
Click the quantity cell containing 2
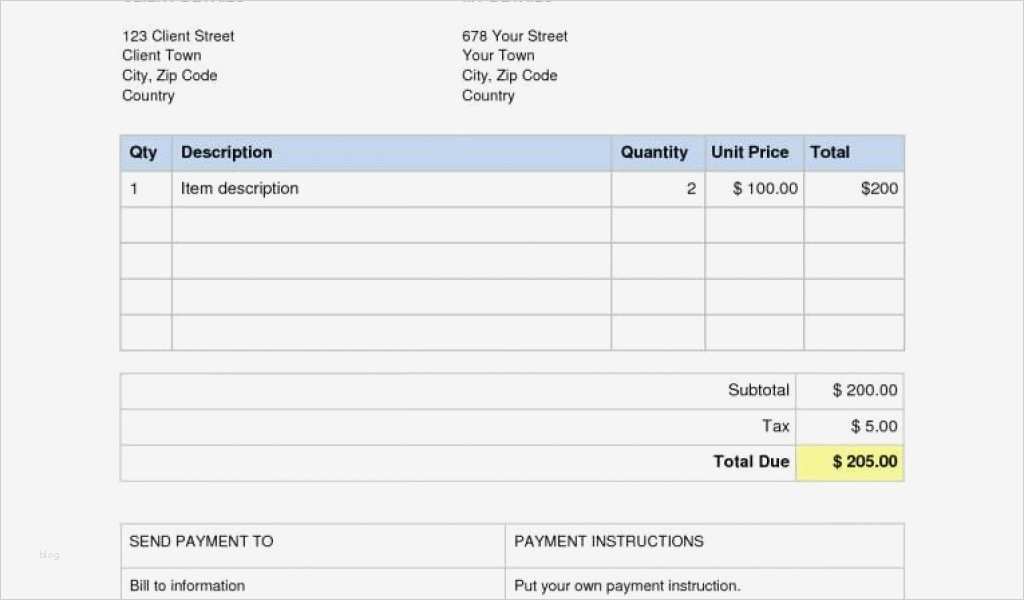[x=690, y=189]
